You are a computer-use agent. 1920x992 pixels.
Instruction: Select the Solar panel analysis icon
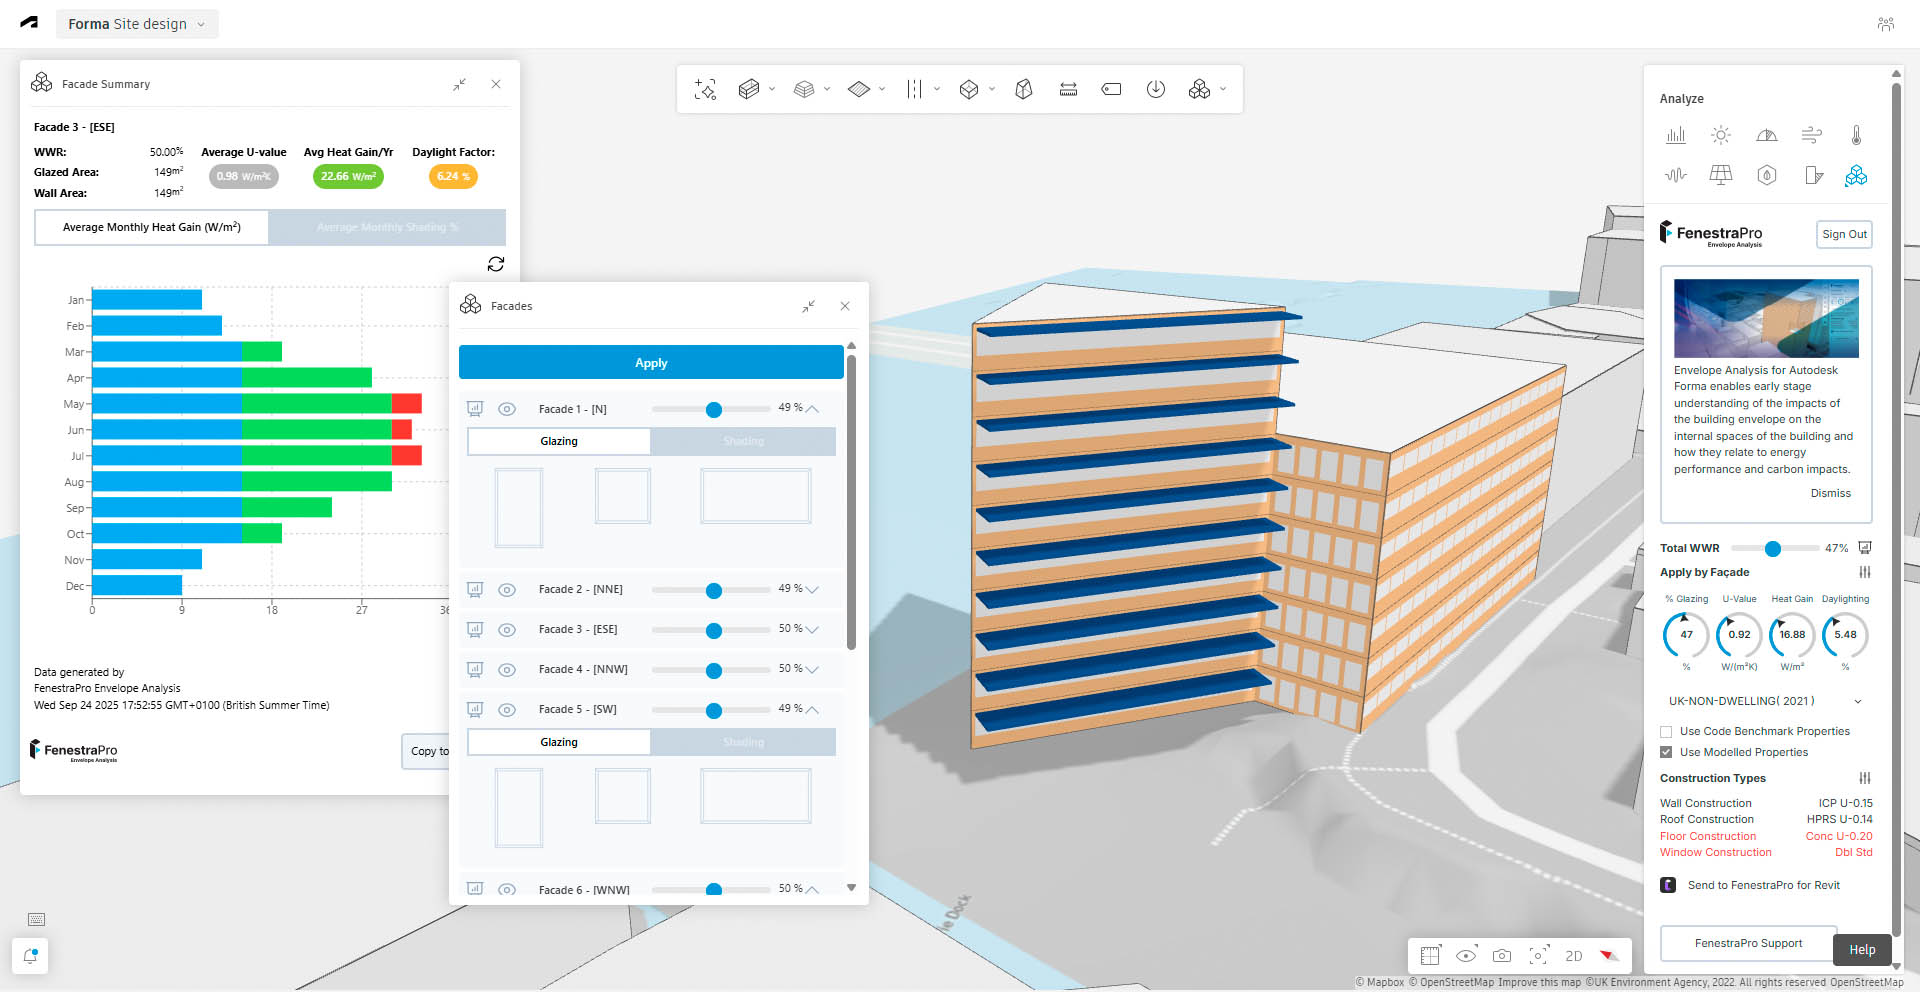pyautogui.click(x=1720, y=175)
